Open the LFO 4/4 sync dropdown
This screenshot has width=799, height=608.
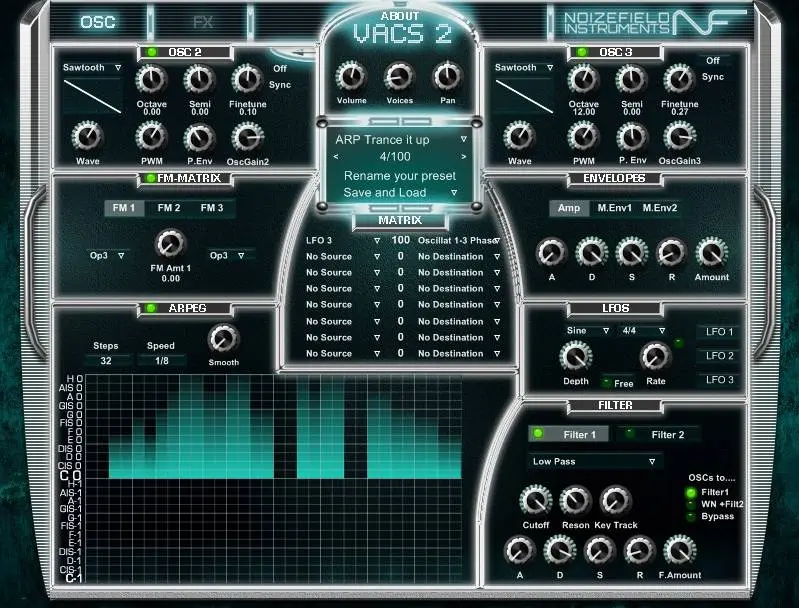coord(643,330)
